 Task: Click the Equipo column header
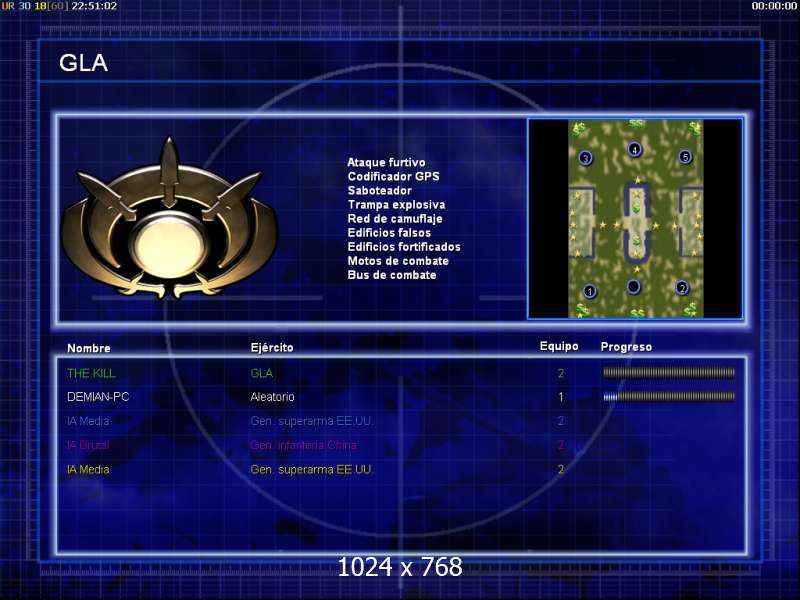[559, 346]
